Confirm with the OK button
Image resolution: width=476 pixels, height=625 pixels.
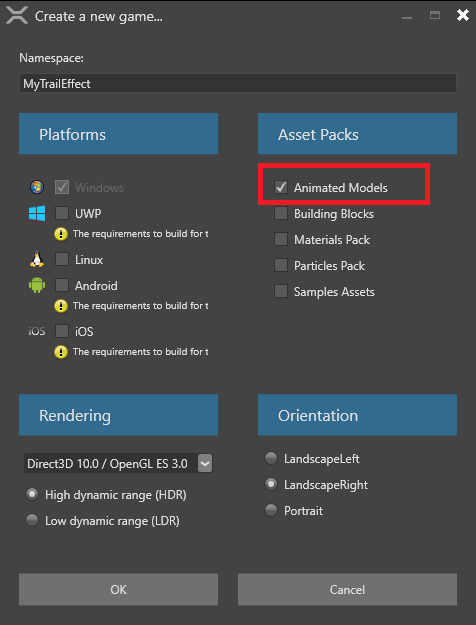(x=118, y=589)
